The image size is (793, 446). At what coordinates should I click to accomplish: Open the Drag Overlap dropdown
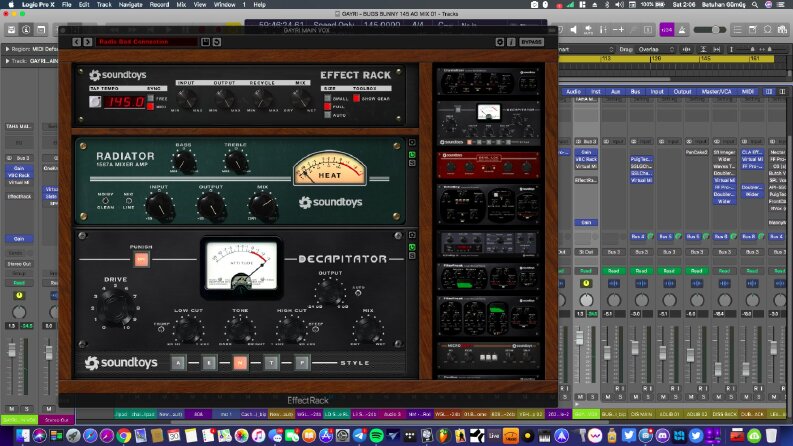pyautogui.click(x=656, y=49)
